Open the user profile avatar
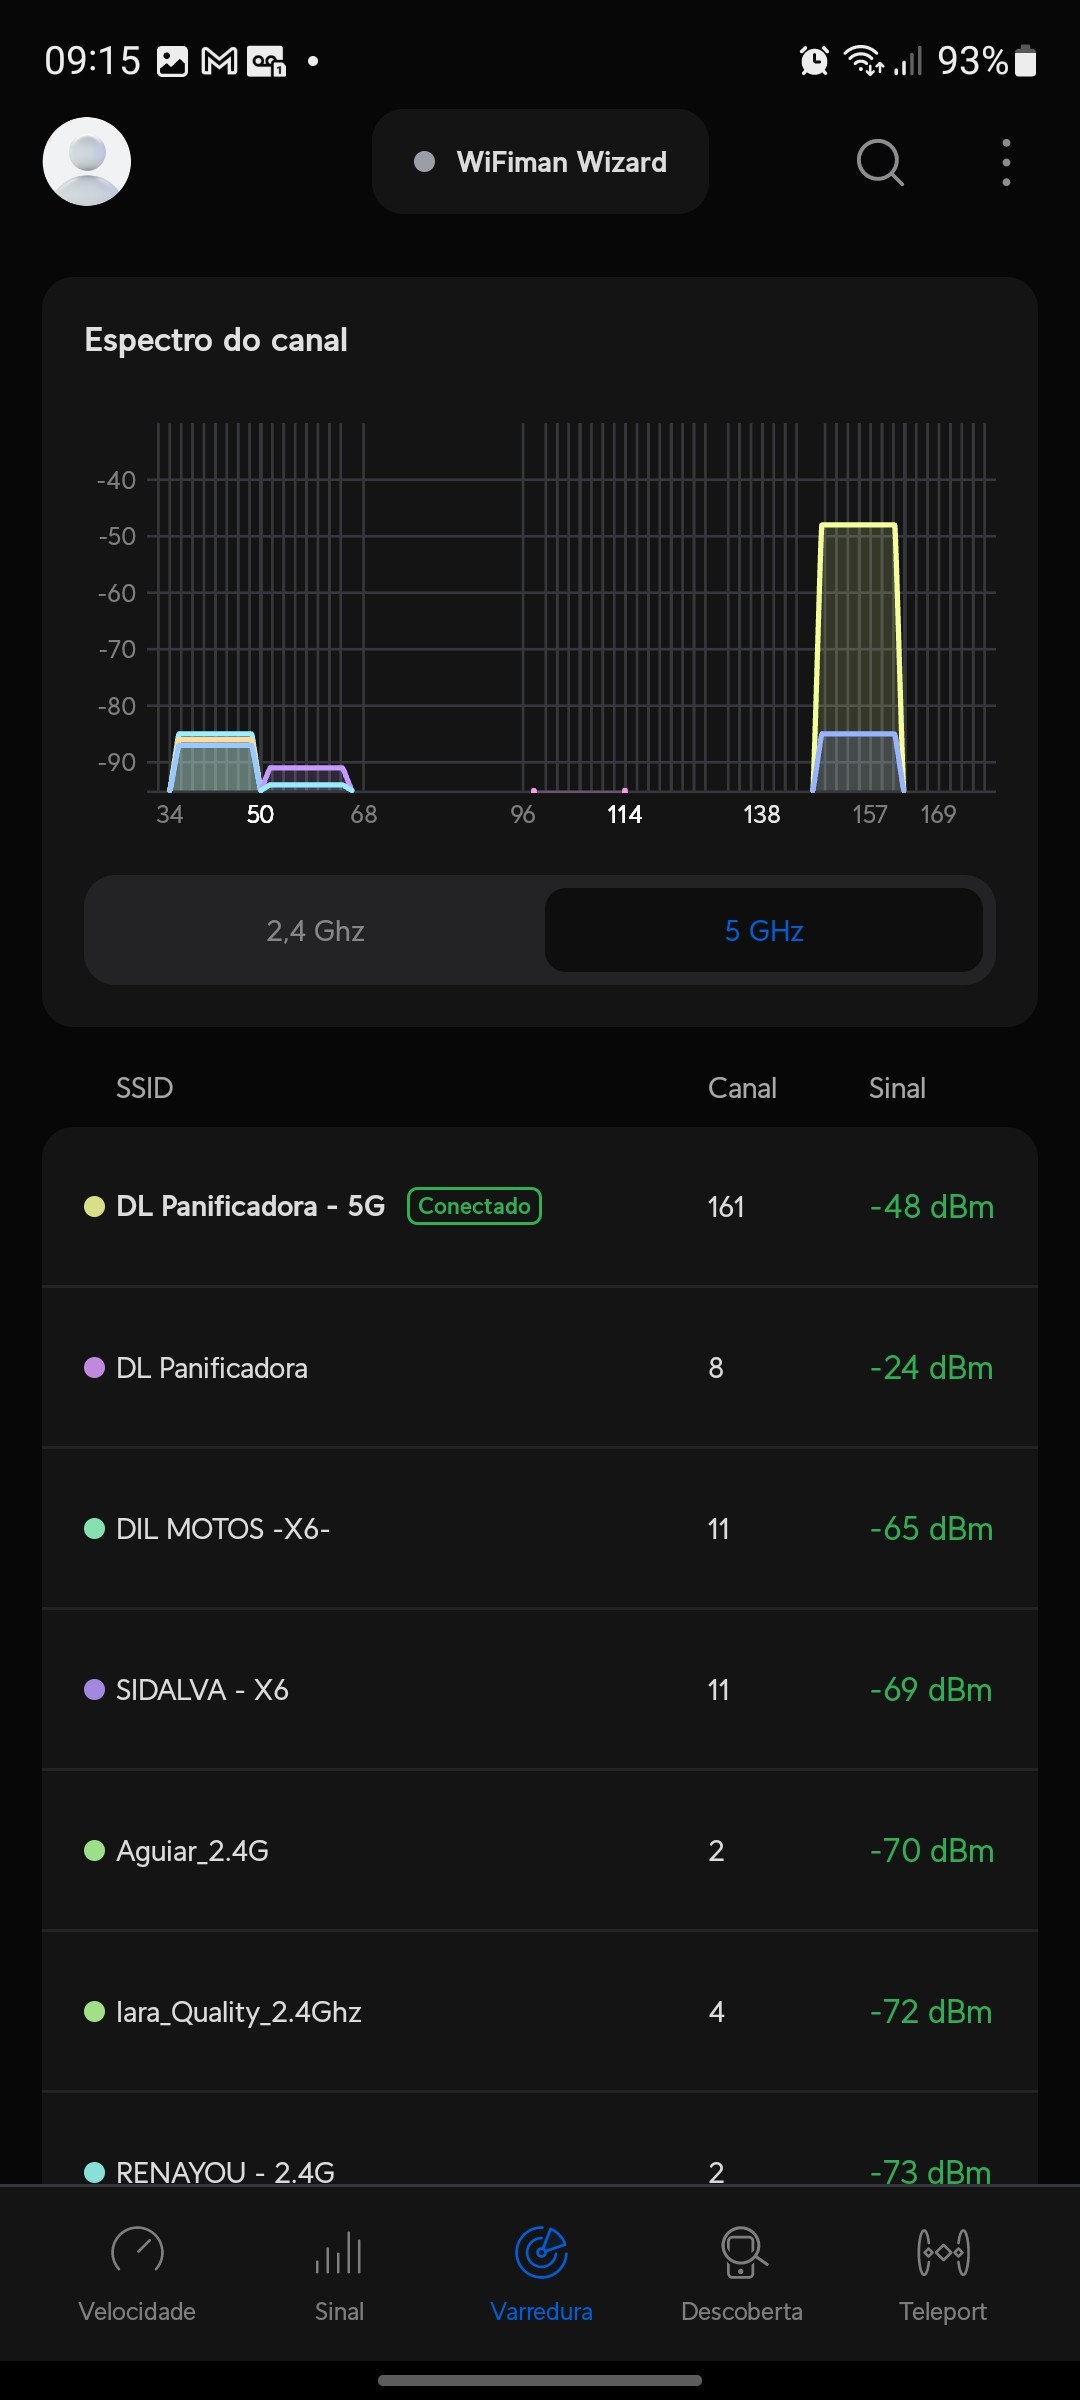 coord(87,162)
